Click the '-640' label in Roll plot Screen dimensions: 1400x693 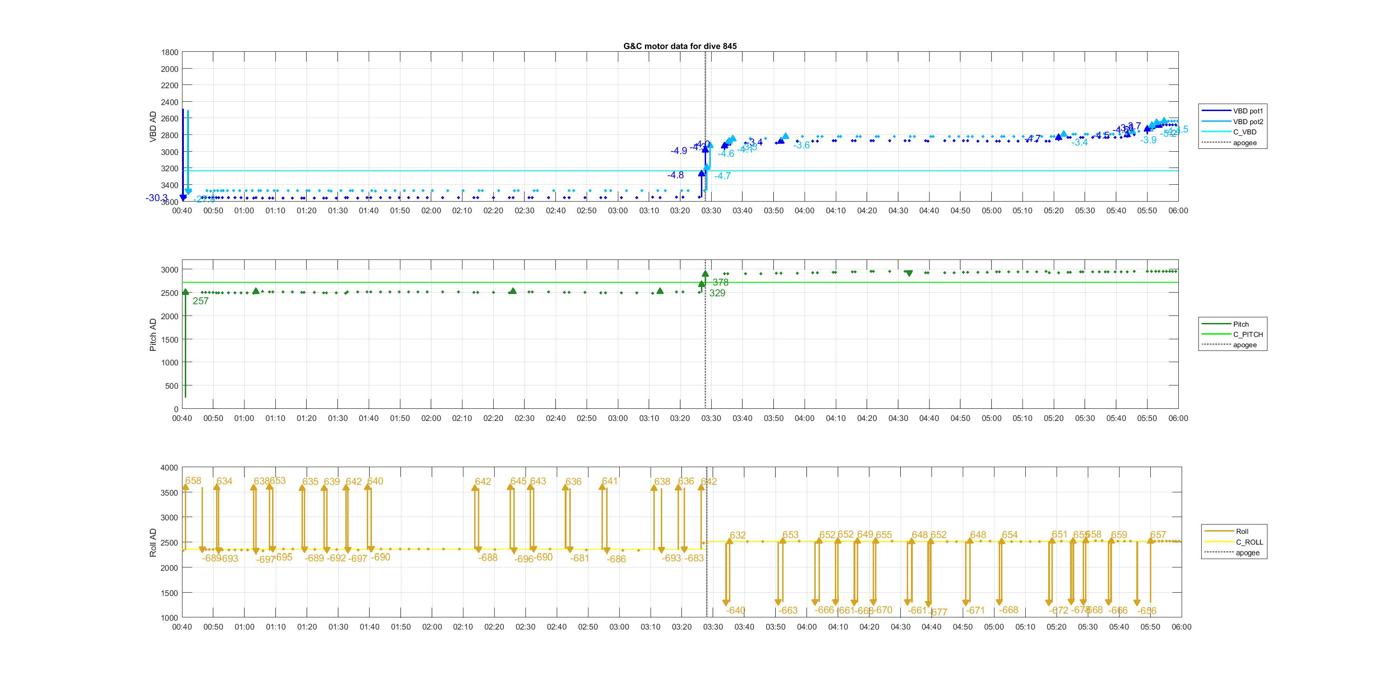click(735, 610)
